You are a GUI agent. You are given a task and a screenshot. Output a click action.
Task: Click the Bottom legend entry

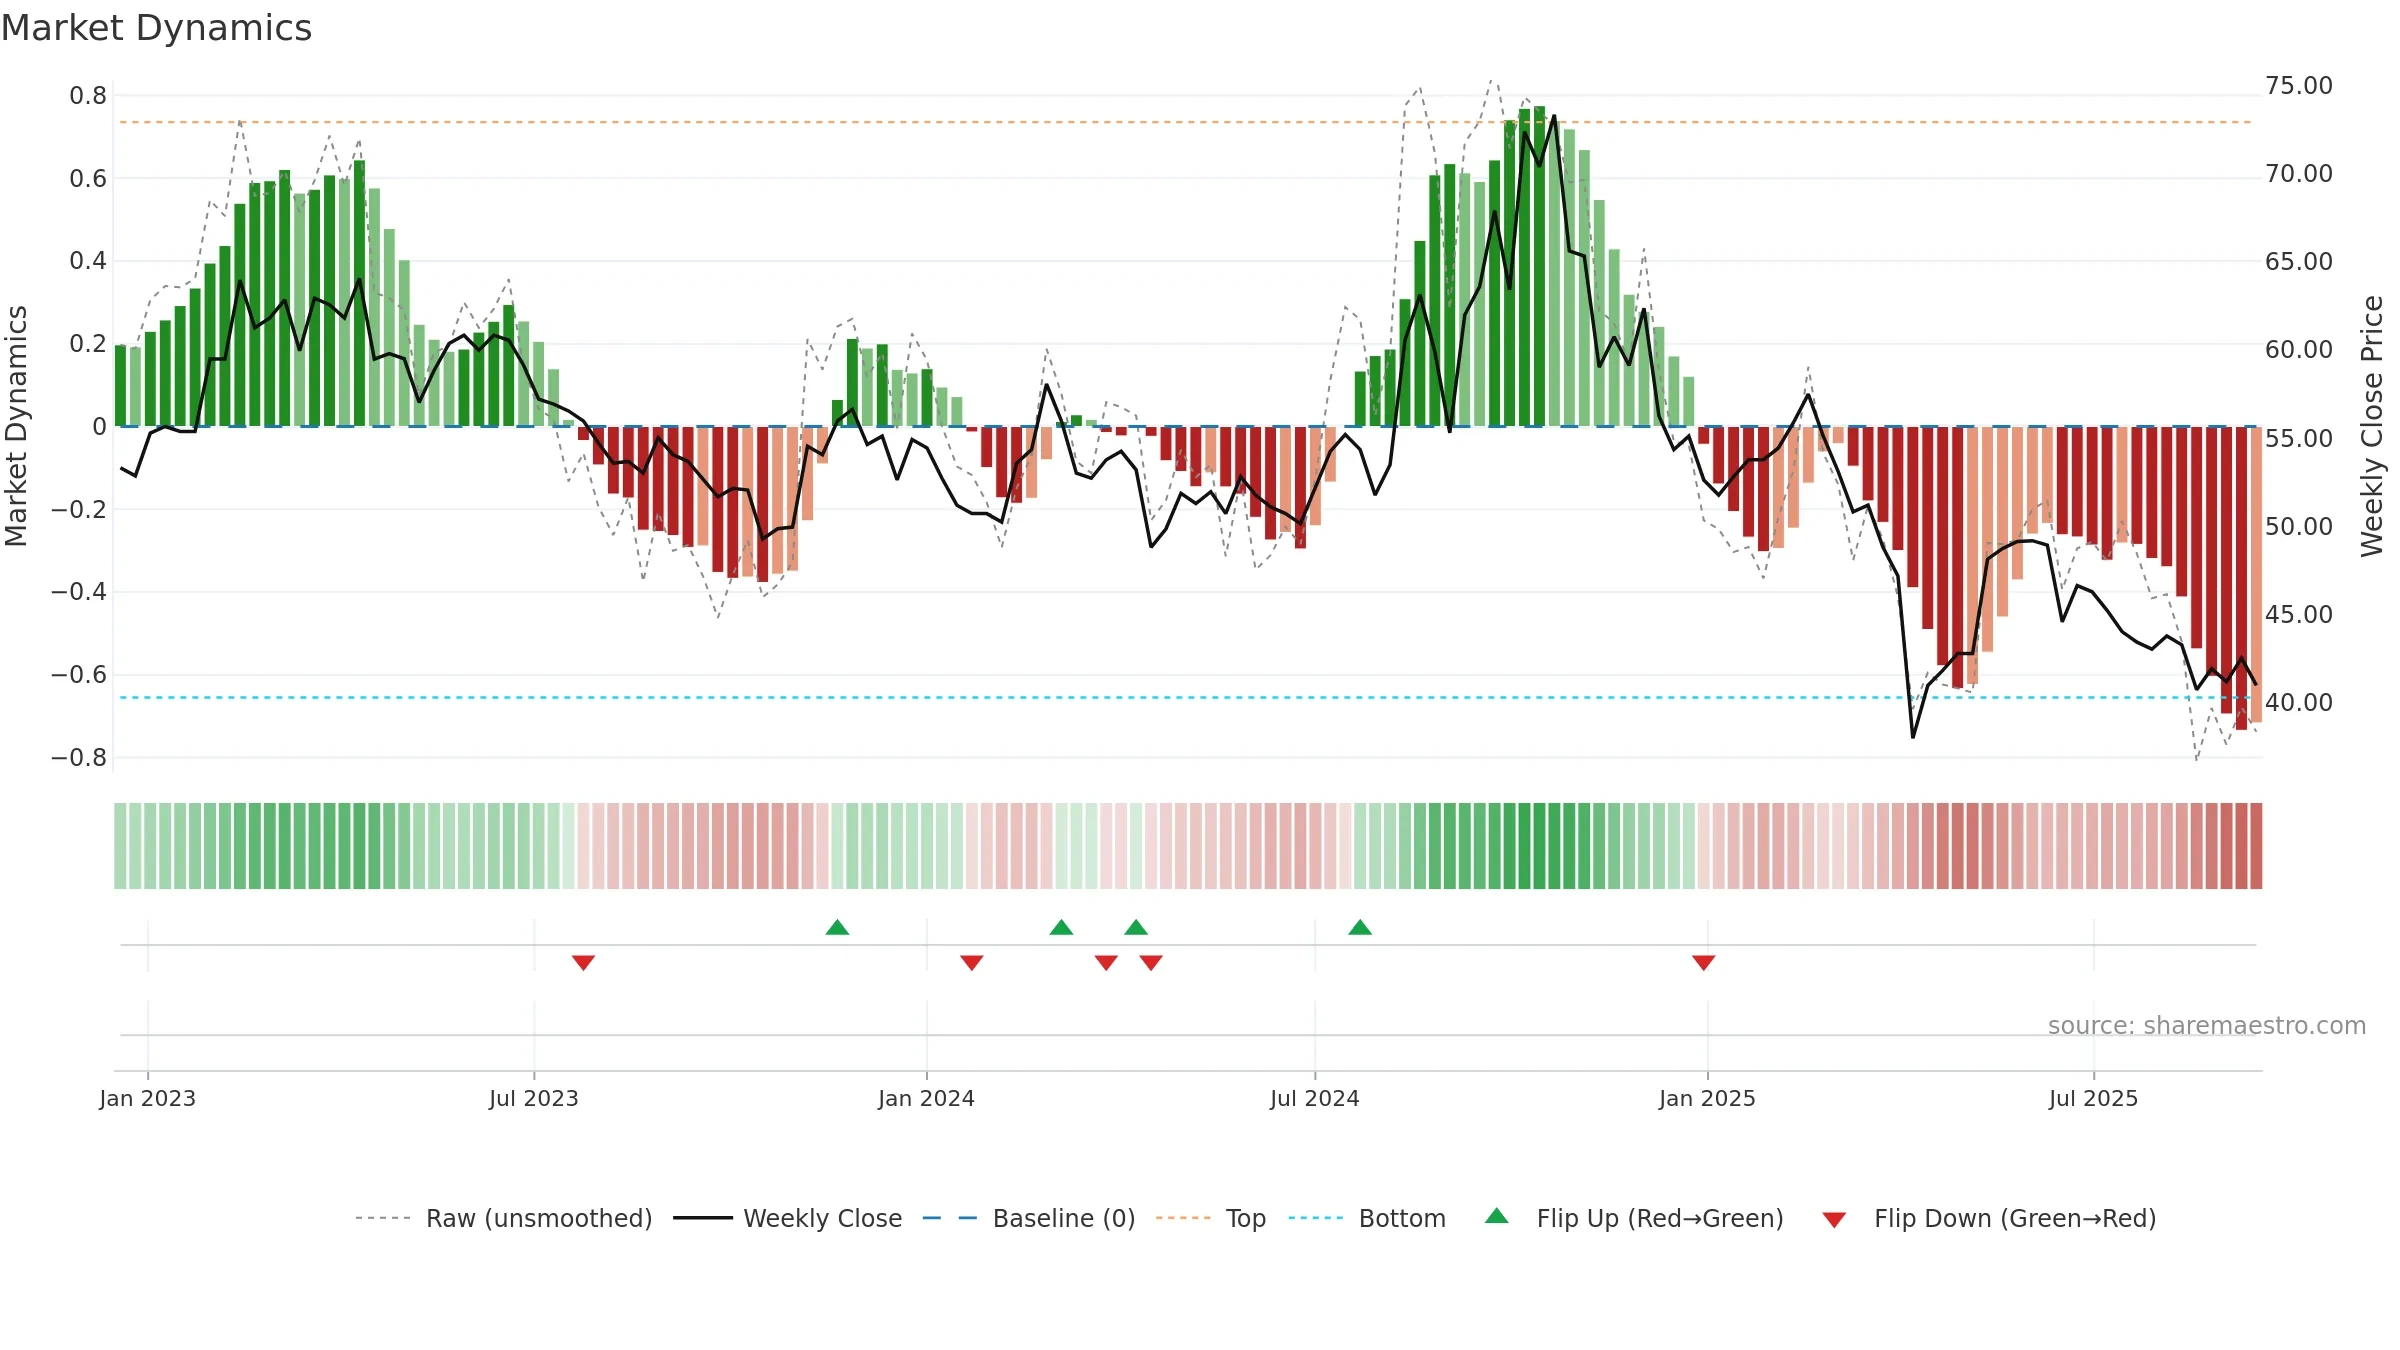pyautogui.click(x=1367, y=1218)
